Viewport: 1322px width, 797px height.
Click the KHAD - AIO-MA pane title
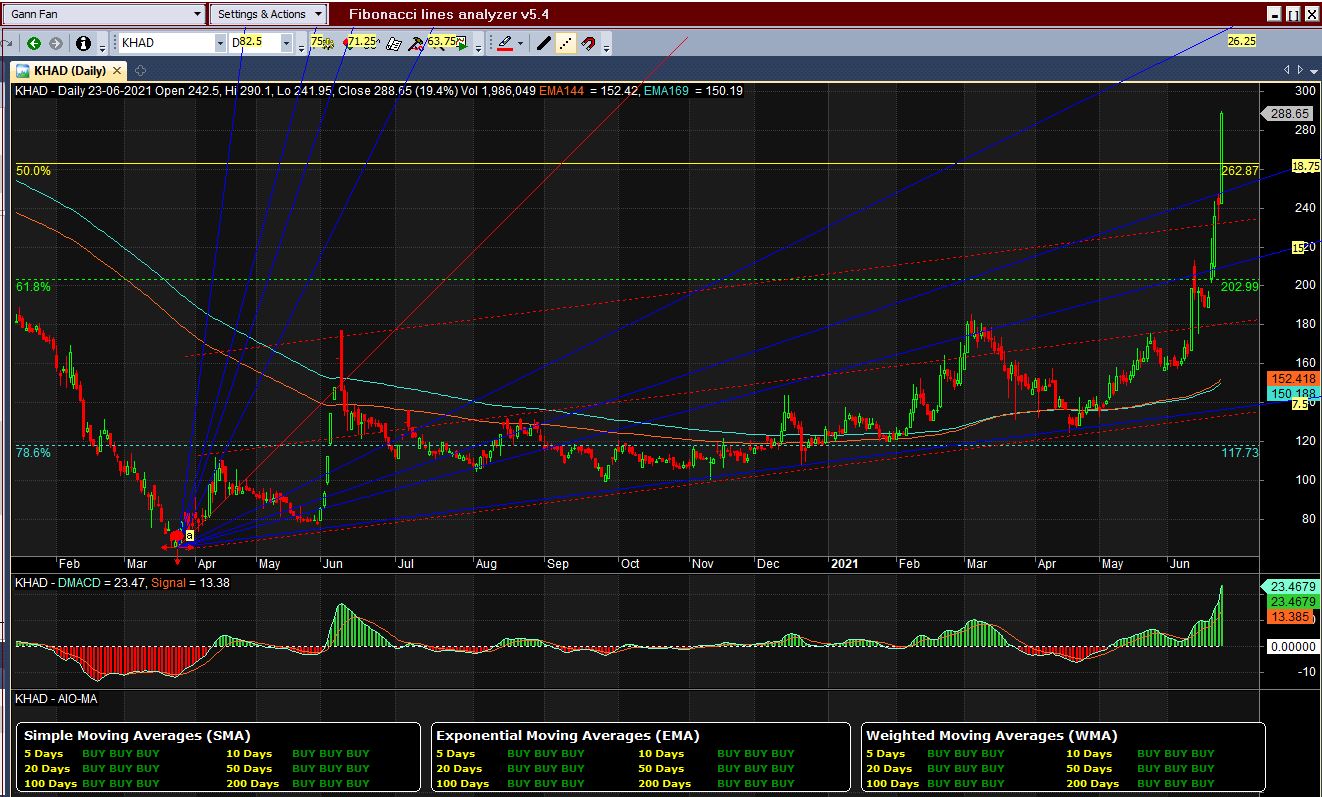pyautogui.click(x=56, y=699)
